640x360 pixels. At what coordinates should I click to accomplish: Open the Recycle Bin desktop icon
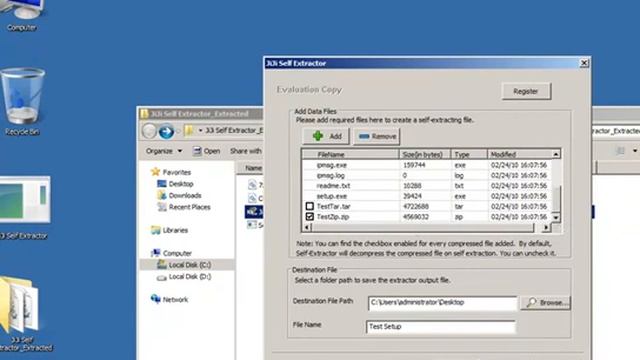(x=22, y=101)
